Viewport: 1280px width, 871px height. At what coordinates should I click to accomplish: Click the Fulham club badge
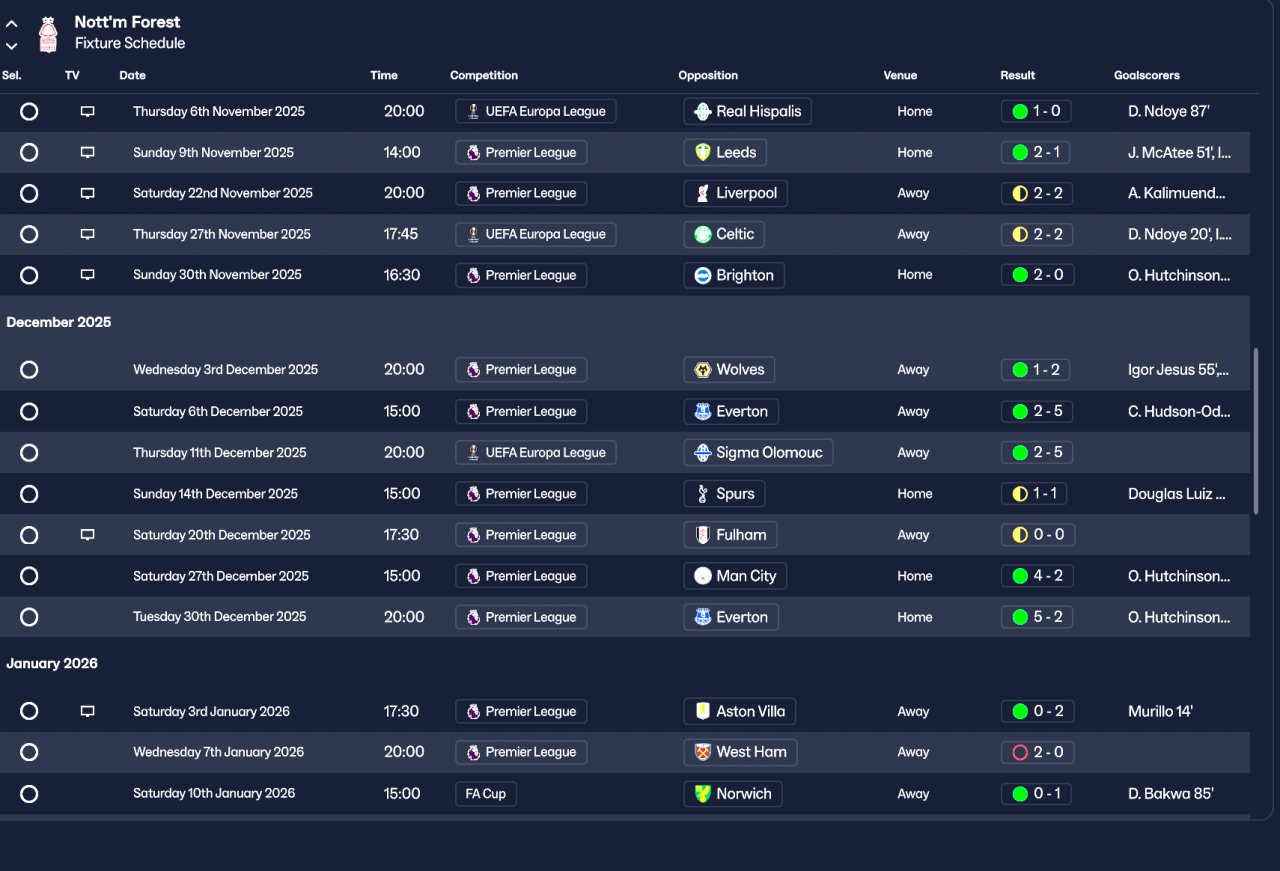point(703,535)
